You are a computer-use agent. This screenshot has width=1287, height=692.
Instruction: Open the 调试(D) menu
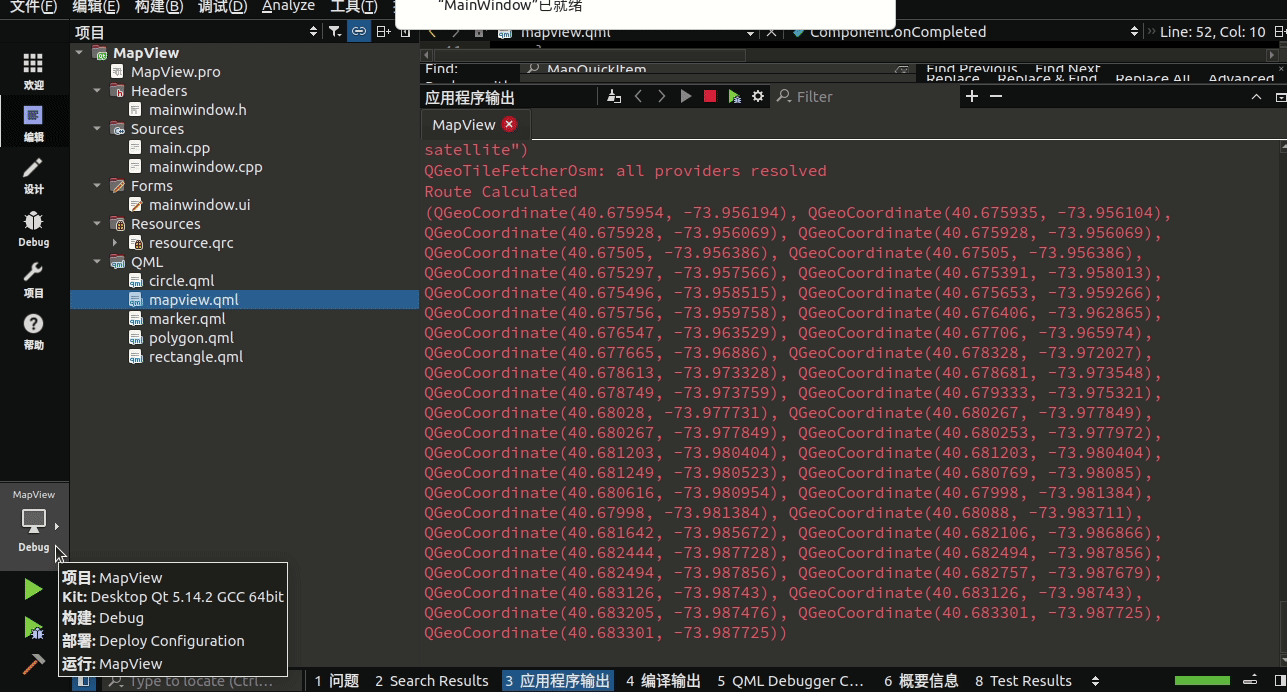222,7
